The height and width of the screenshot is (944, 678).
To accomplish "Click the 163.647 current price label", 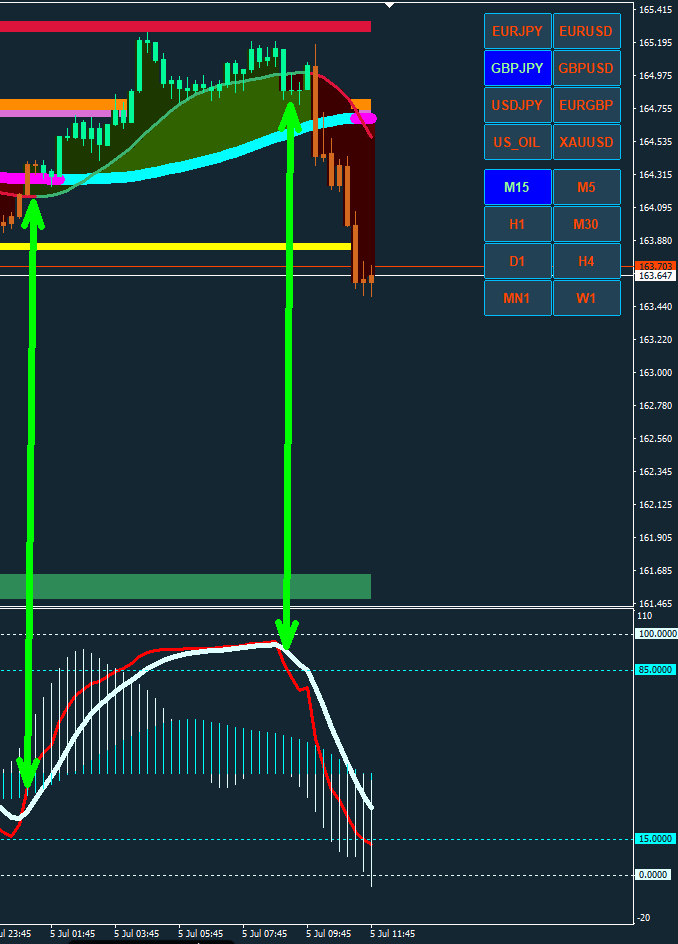I will pos(656,276).
